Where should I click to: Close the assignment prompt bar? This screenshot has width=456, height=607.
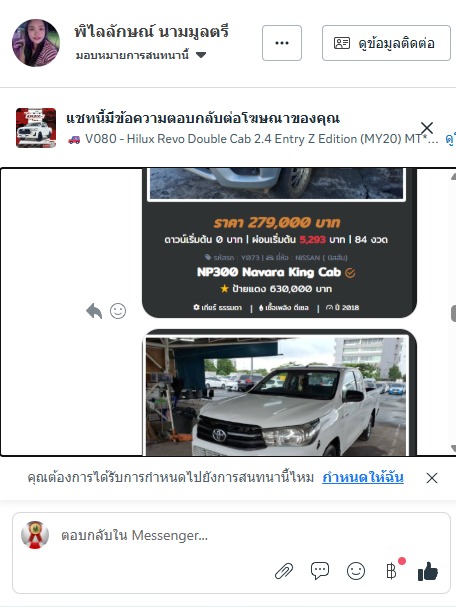pyautogui.click(x=432, y=478)
